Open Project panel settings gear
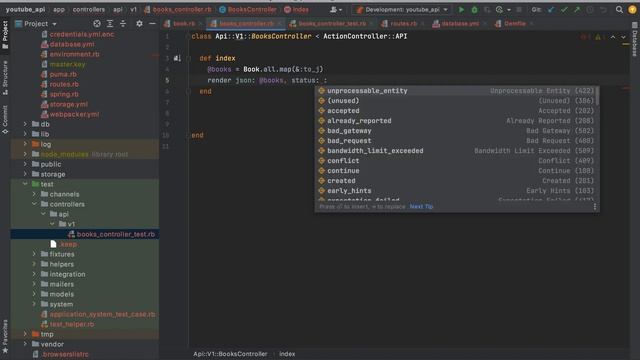This screenshot has width=640, height=360. [x=139, y=24]
